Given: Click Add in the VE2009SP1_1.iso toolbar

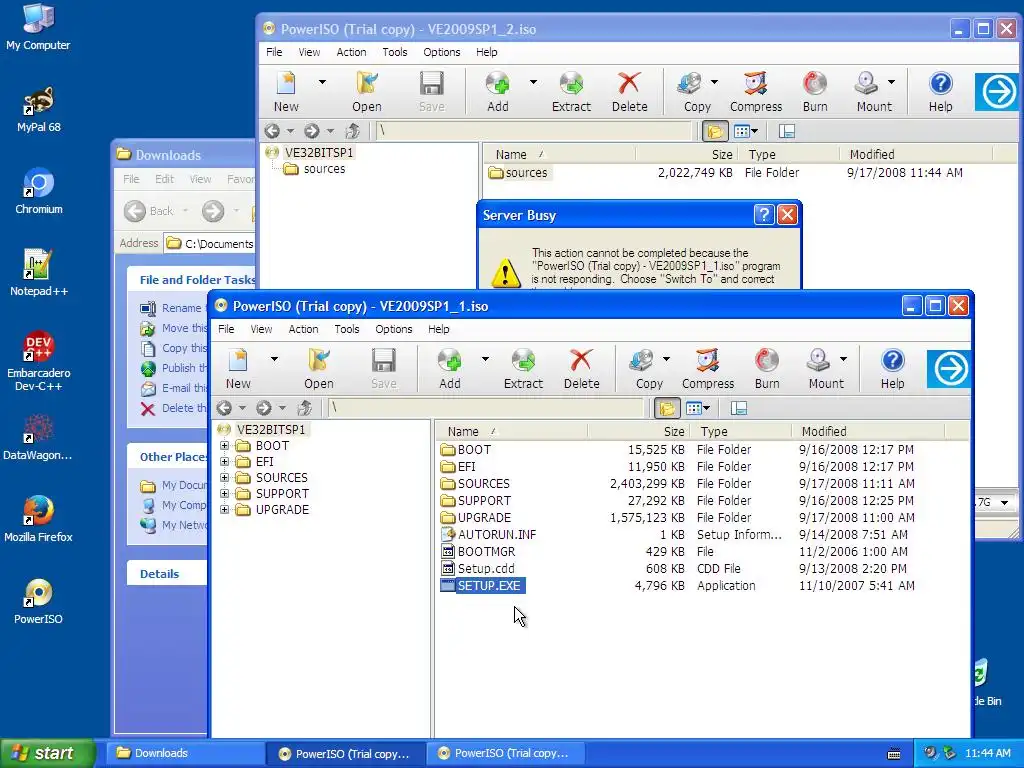Looking at the screenshot, I should click(x=449, y=368).
